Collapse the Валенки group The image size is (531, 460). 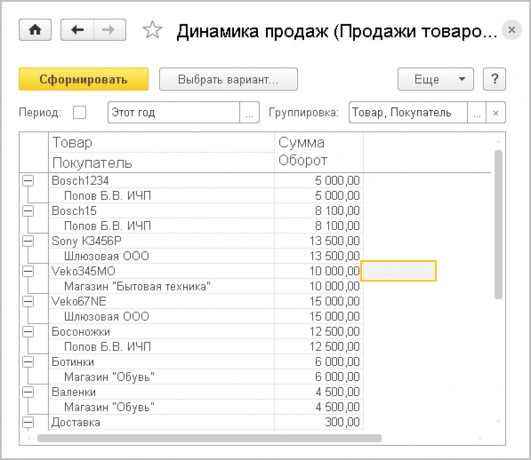click(x=28, y=392)
